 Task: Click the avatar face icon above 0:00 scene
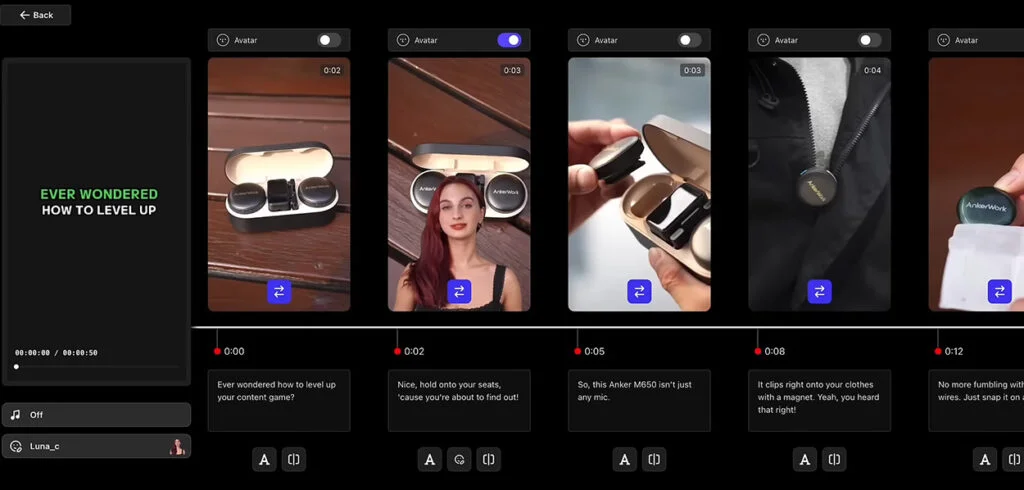[x=223, y=40]
